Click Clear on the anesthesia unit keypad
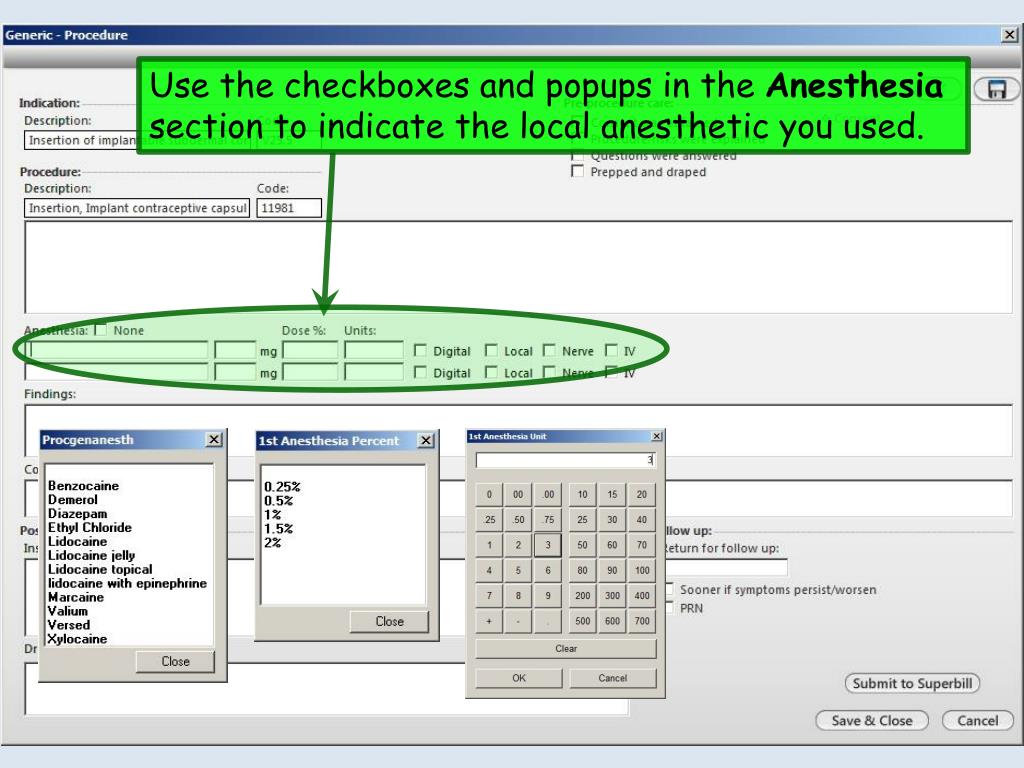1024x768 pixels. [566, 648]
